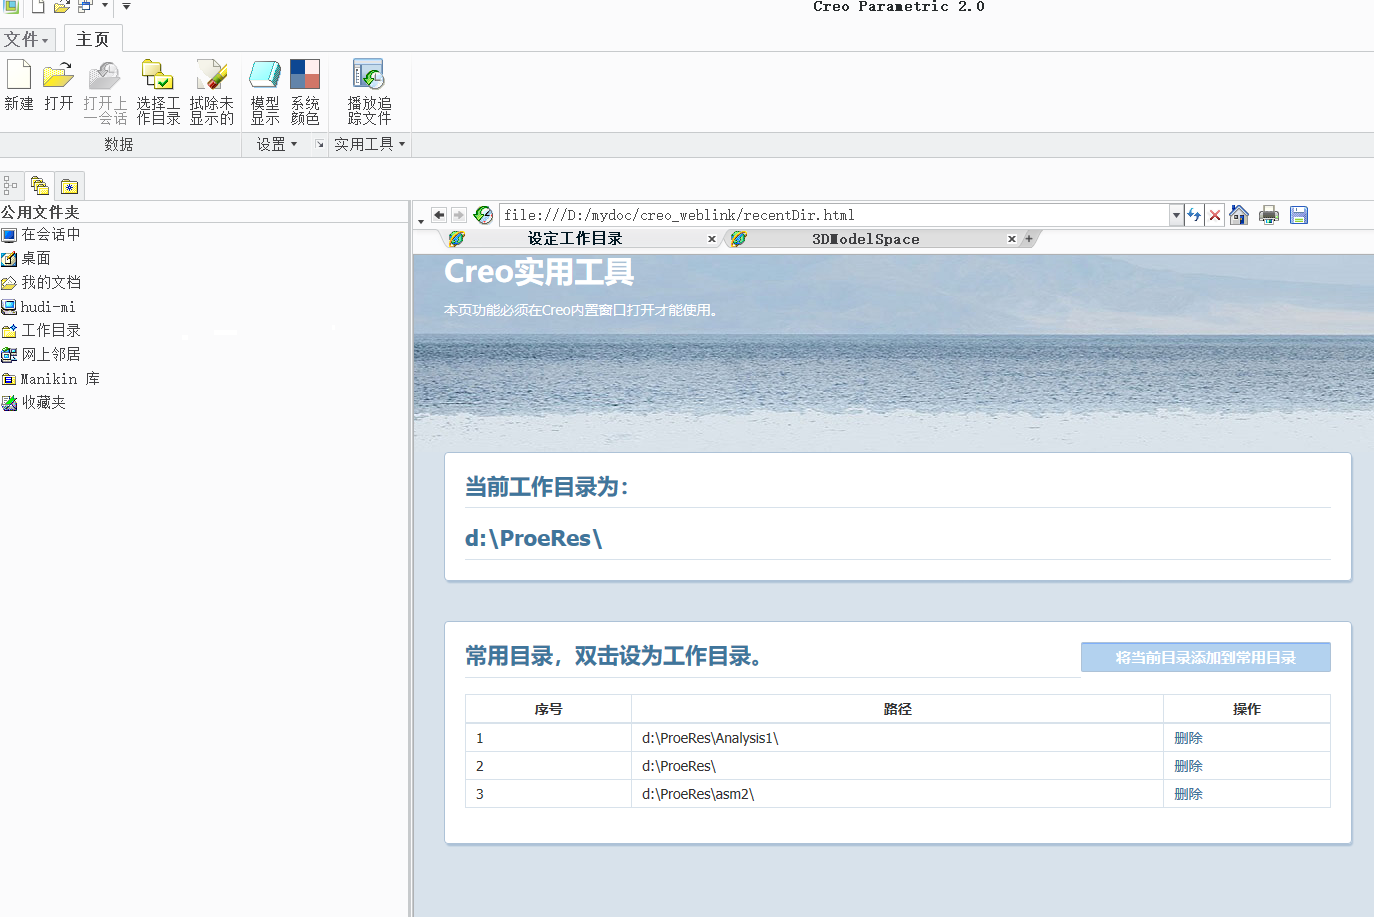Click dropdown arrow left of browser Back button
1374x917 pixels.
point(421,220)
